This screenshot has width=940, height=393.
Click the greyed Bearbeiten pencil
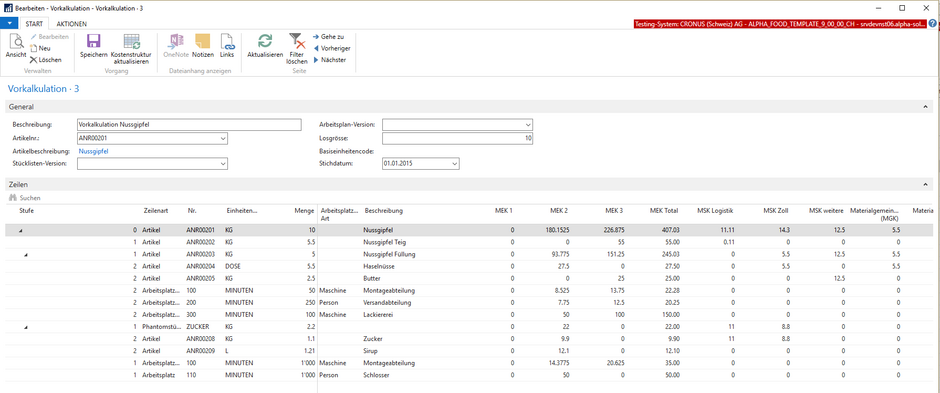pyautogui.click(x=34, y=37)
